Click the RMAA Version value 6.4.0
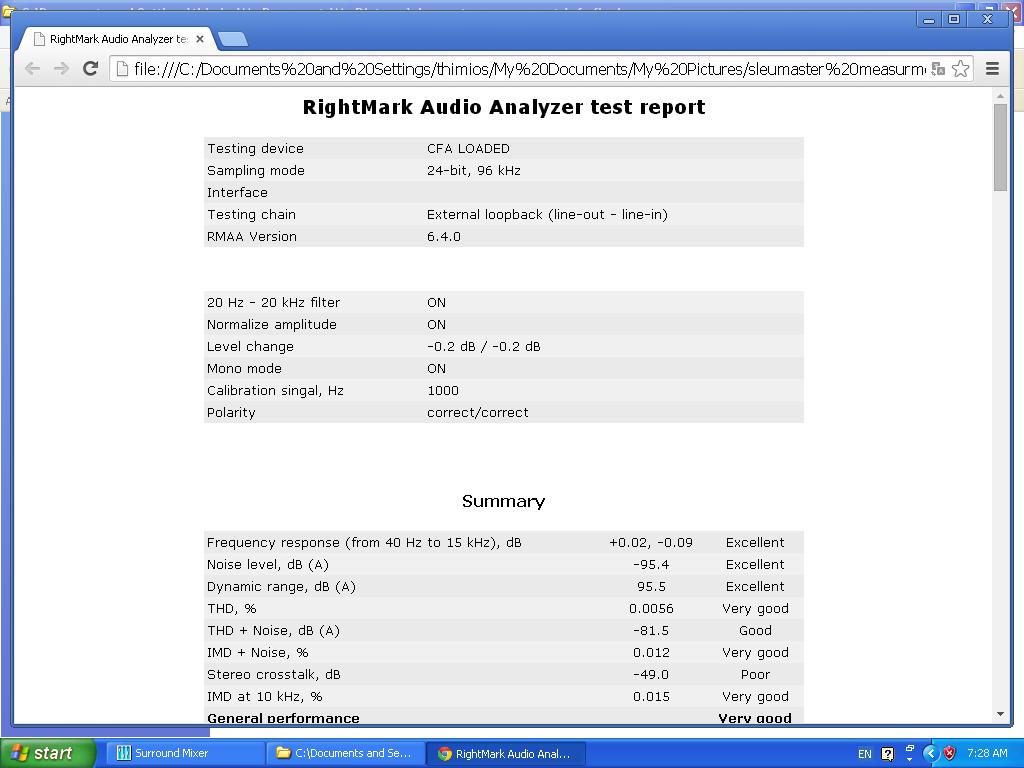Image resolution: width=1024 pixels, height=768 pixels. tap(443, 236)
